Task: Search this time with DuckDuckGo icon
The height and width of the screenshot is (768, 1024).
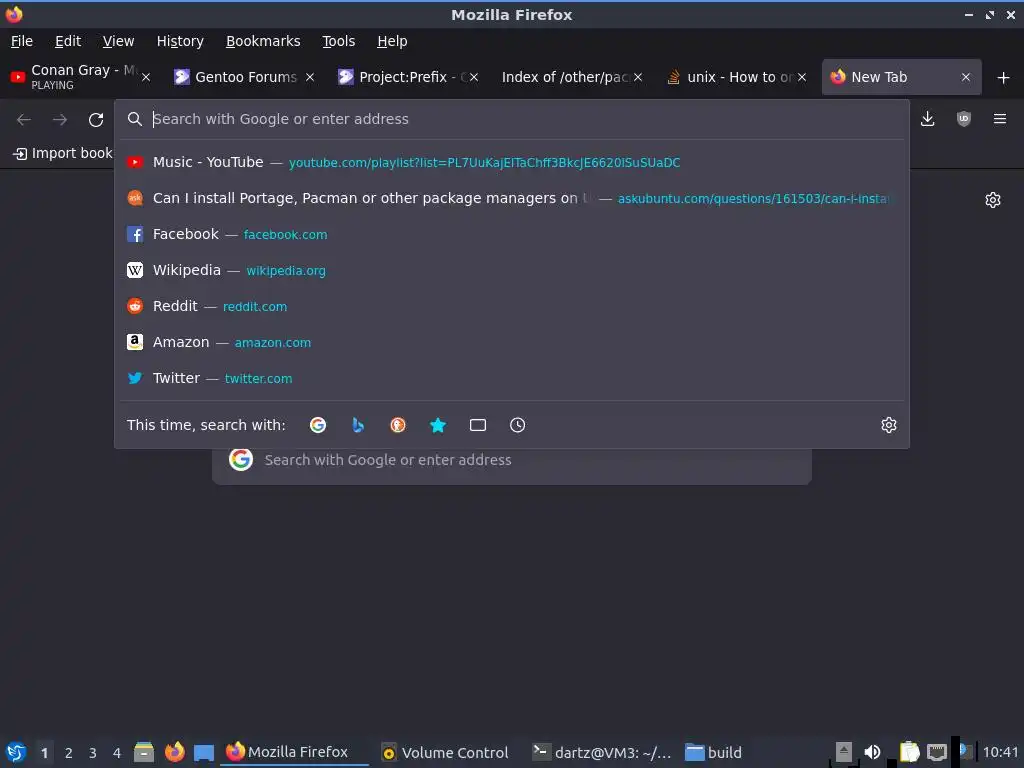Action: pyautogui.click(x=398, y=425)
